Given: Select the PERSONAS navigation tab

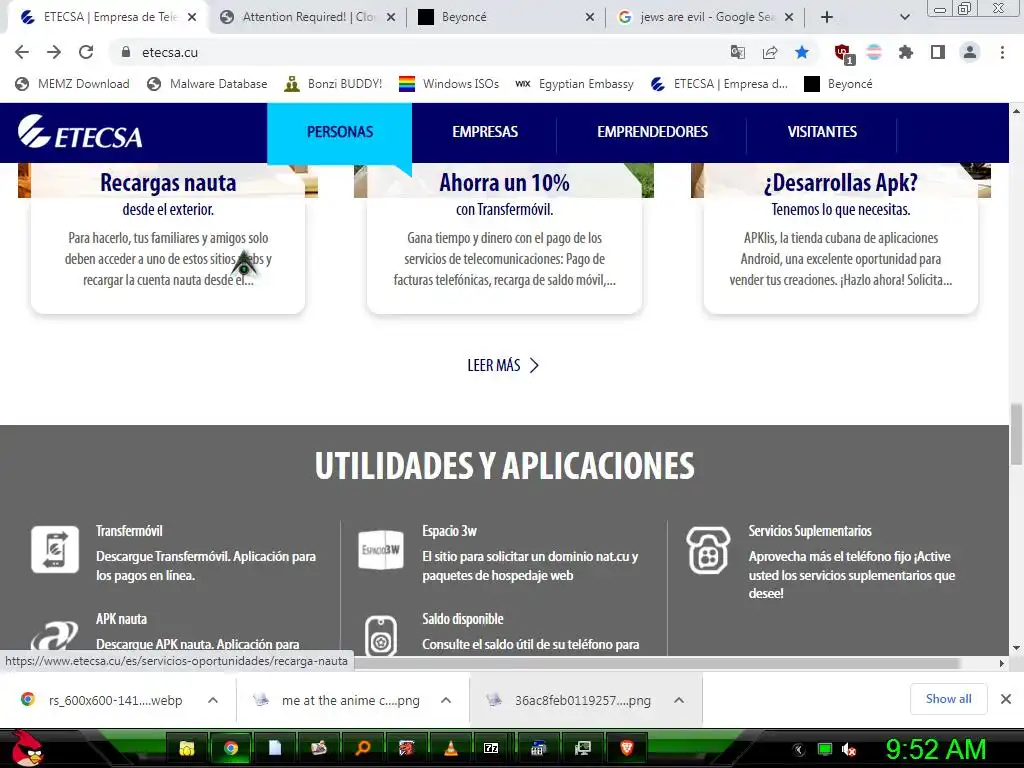Looking at the screenshot, I should (340, 132).
